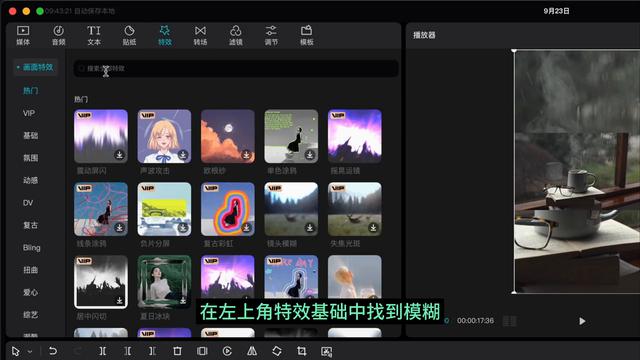Split the clip at playhead
The height and width of the screenshot is (360, 640).
tap(102, 351)
